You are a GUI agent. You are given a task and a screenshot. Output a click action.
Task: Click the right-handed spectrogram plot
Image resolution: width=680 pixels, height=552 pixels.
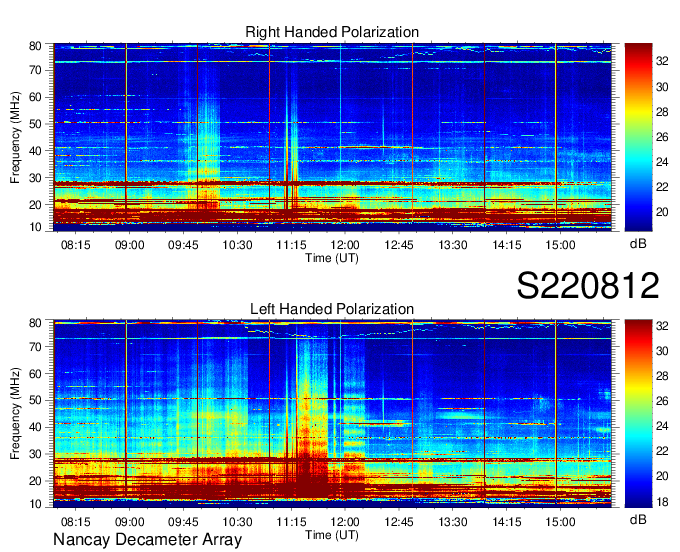tap(332, 137)
